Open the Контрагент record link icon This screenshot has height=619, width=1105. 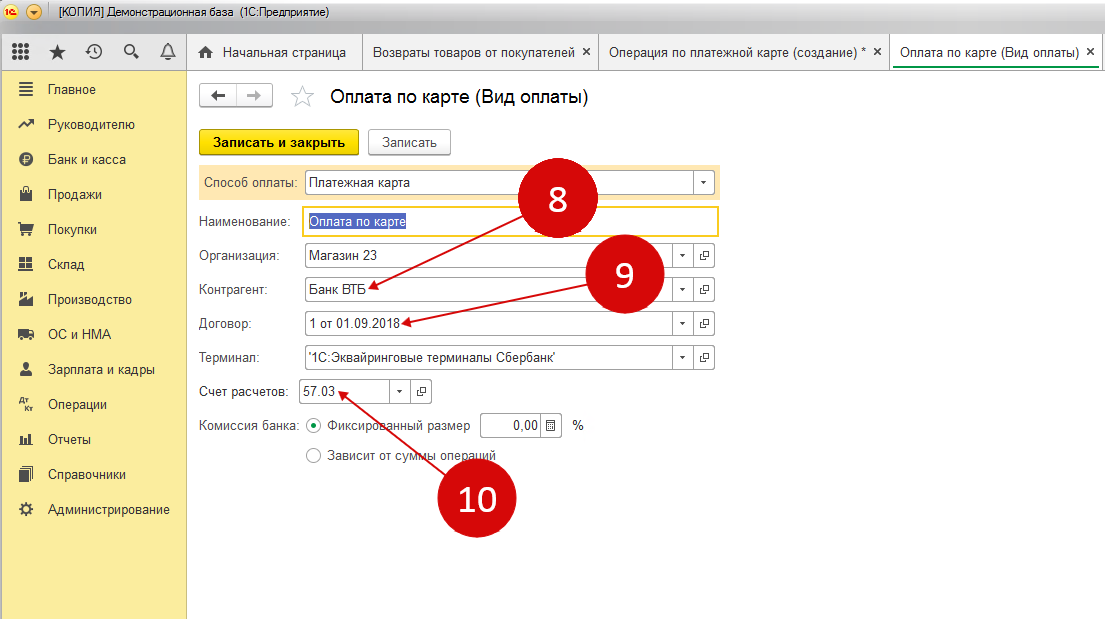[704, 289]
